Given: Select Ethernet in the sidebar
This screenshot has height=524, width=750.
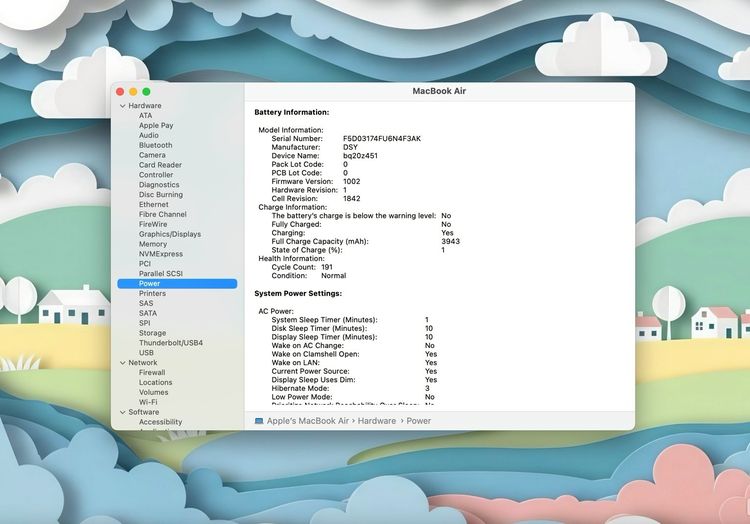Looking at the screenshot, I should click(154, 205).
